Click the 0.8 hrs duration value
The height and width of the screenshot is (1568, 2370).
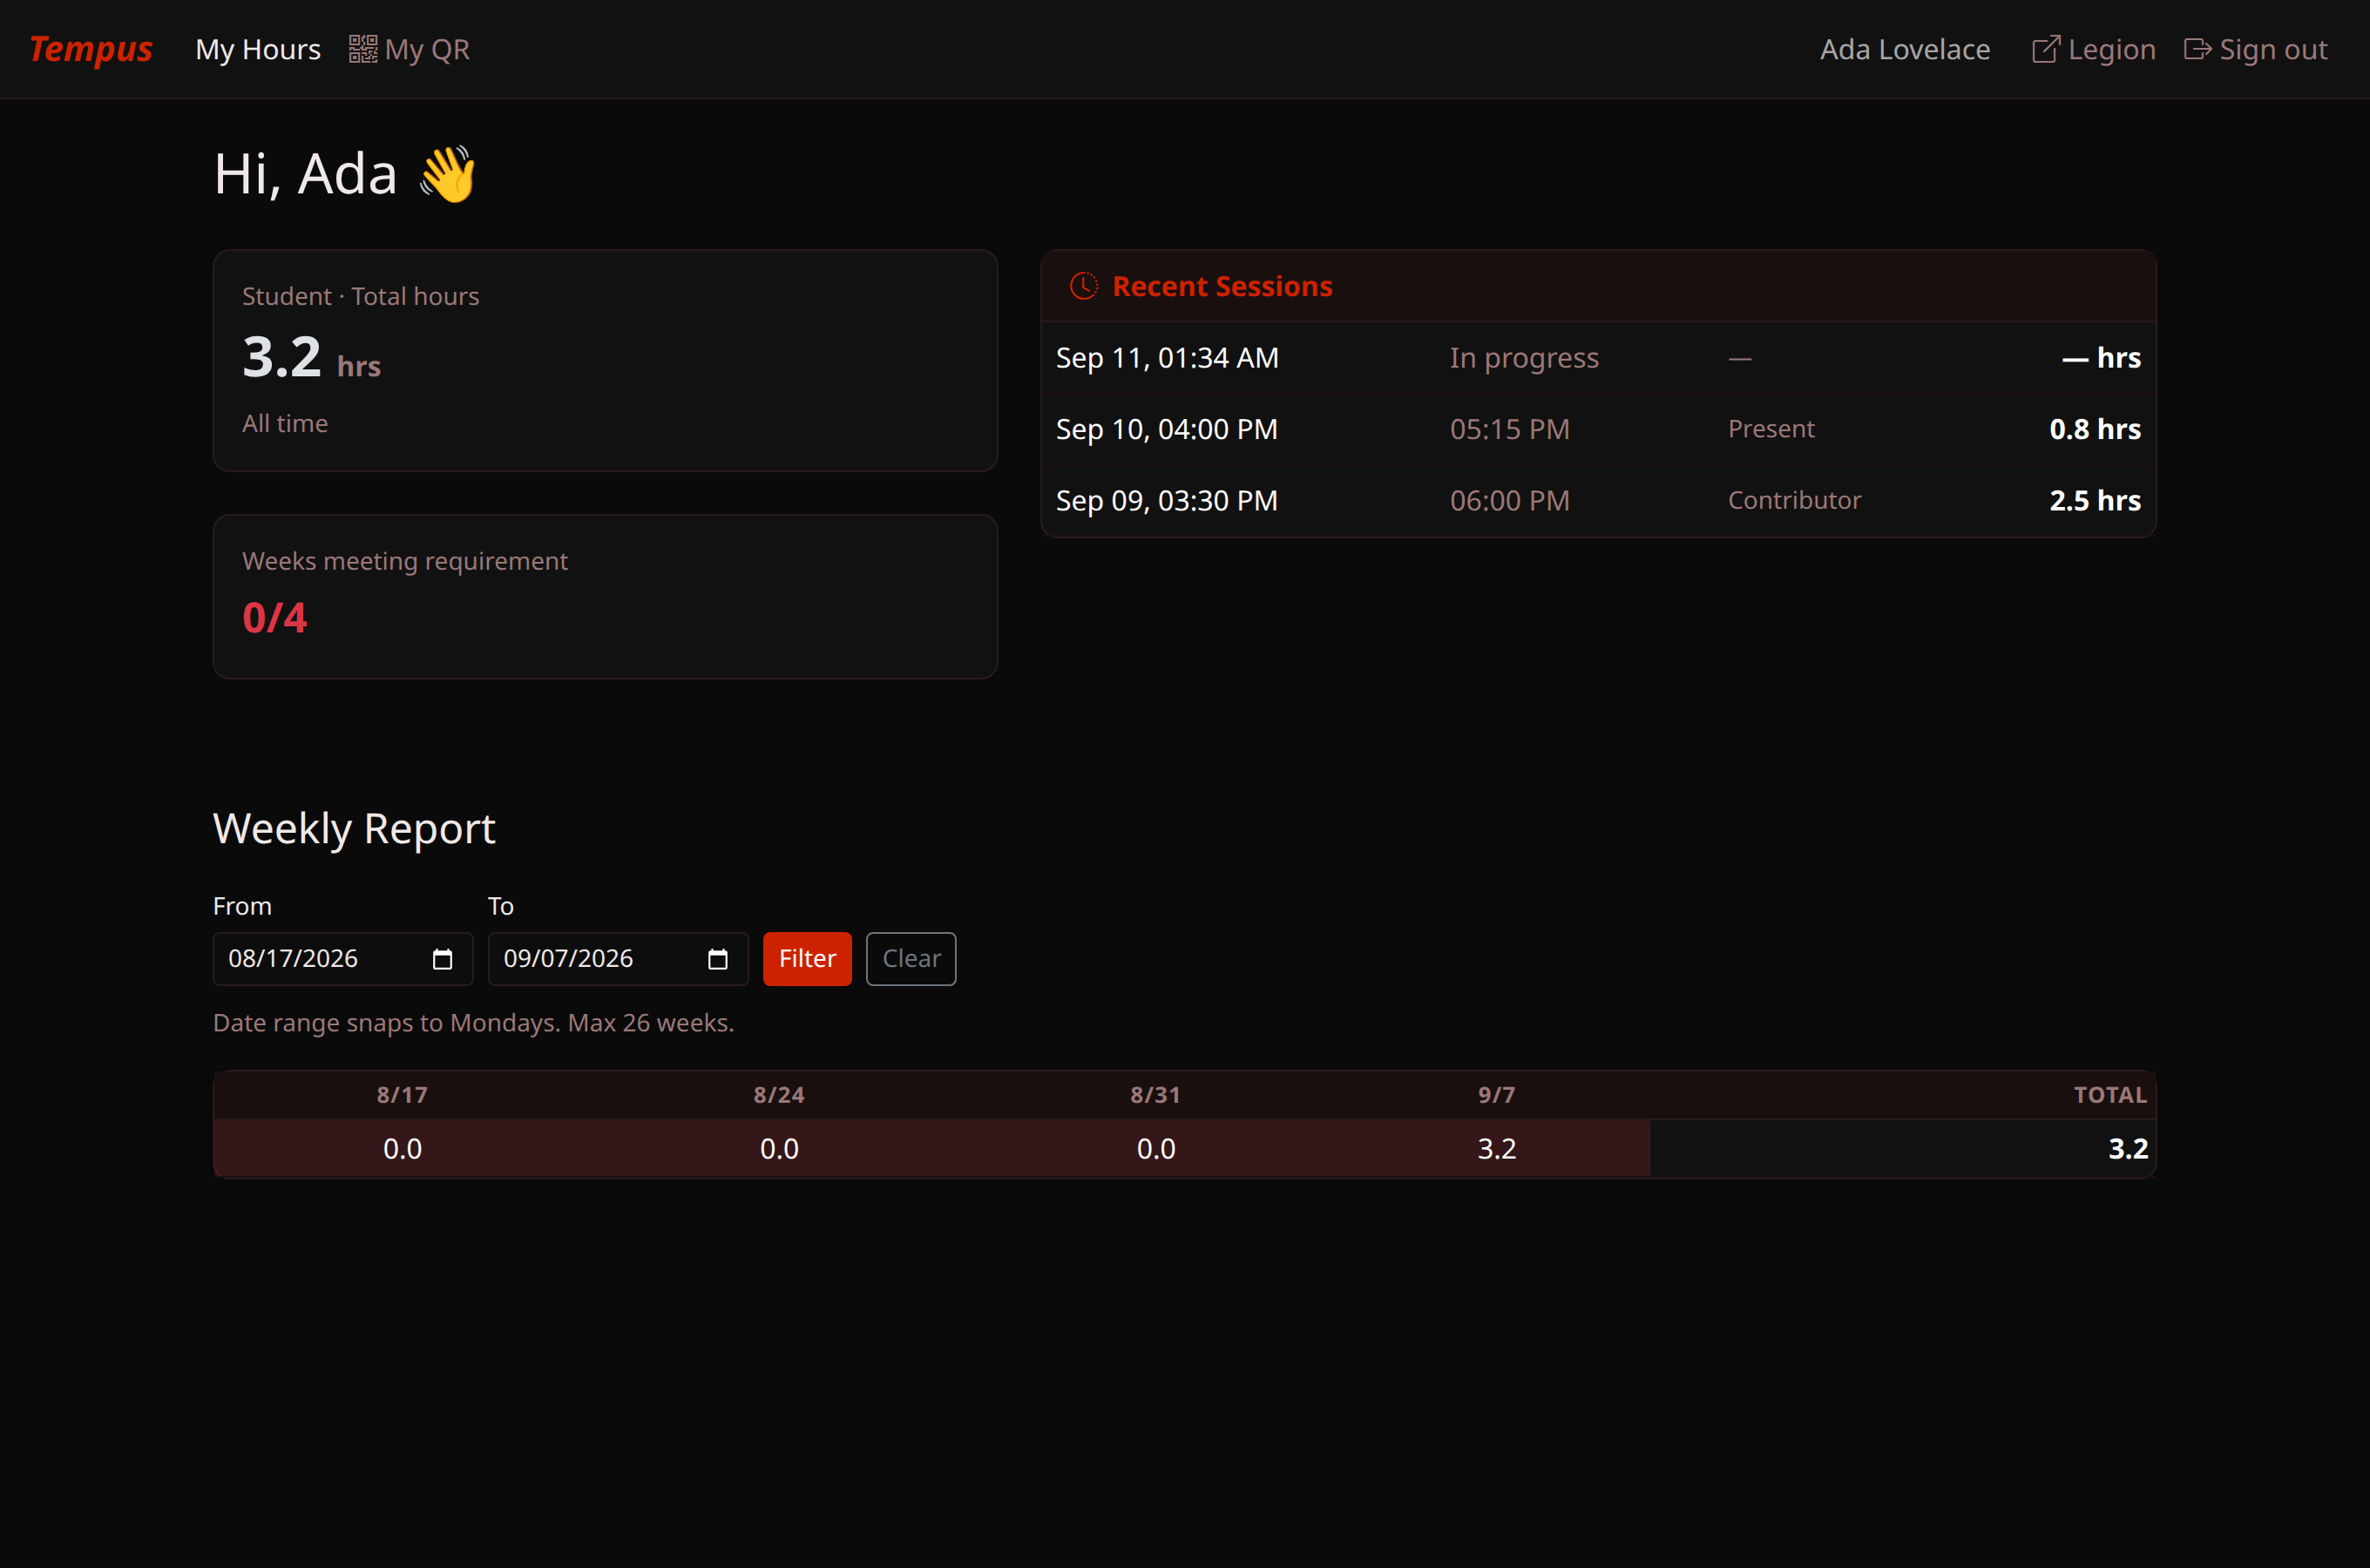coord(2095,429)
